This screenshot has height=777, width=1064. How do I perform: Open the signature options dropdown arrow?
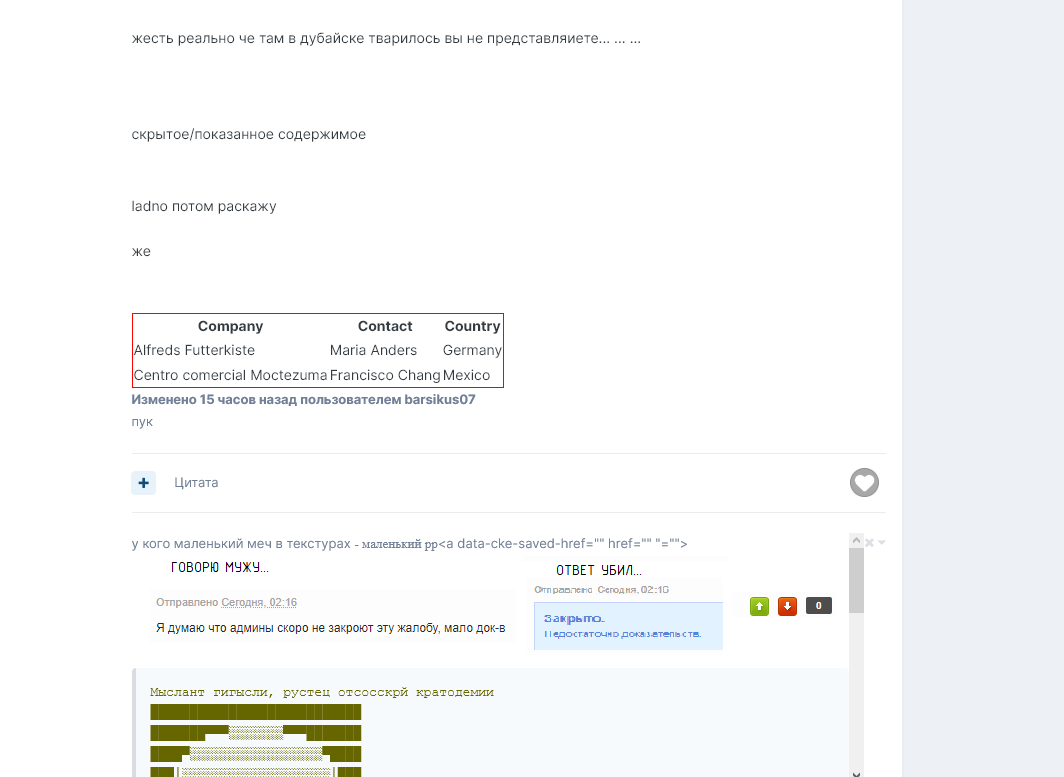point(882,543)
